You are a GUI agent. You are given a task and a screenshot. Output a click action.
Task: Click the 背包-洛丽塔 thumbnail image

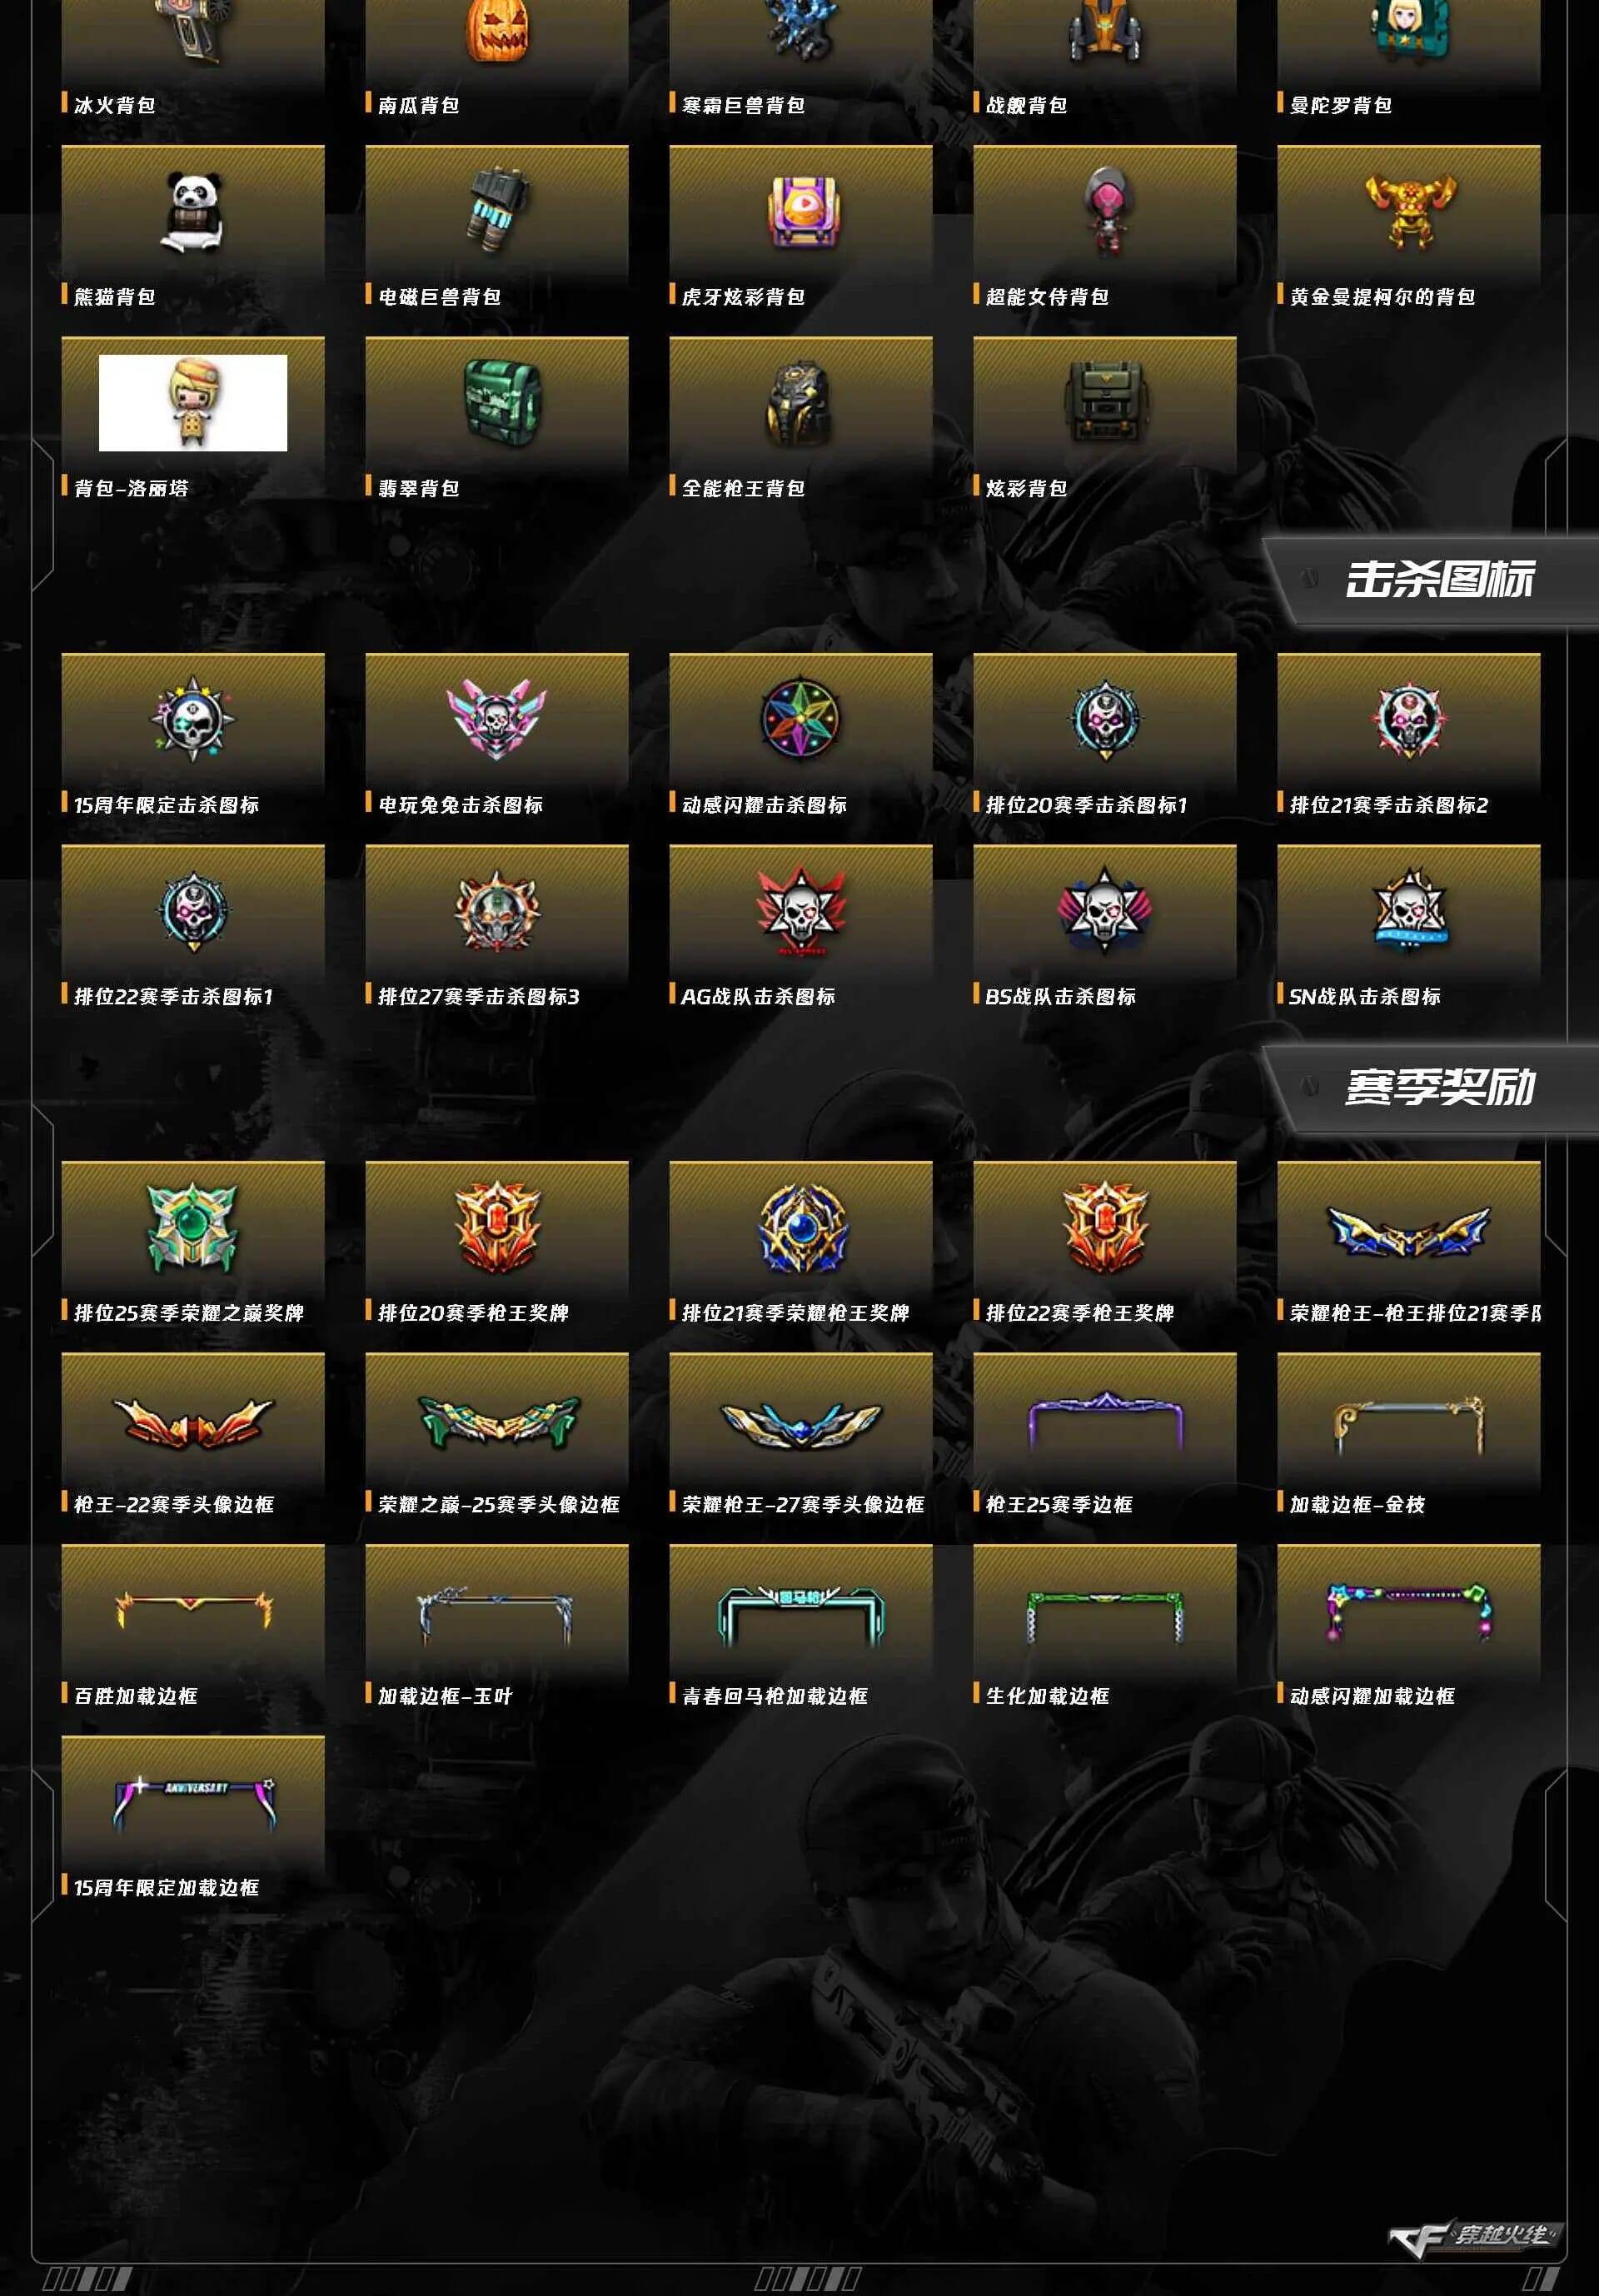tap(193, 403)
